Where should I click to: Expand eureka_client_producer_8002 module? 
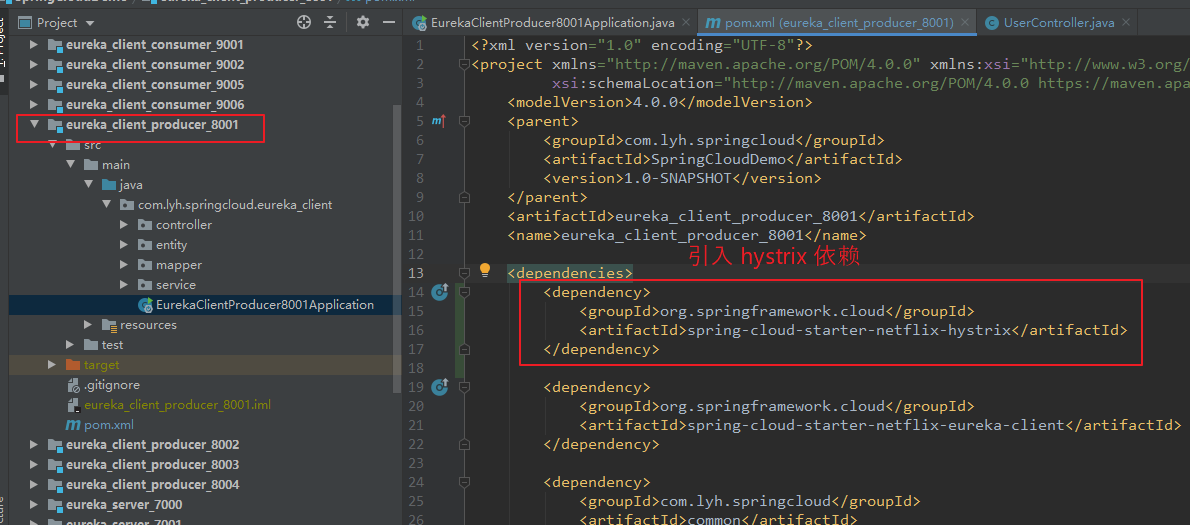pos(33,445)
